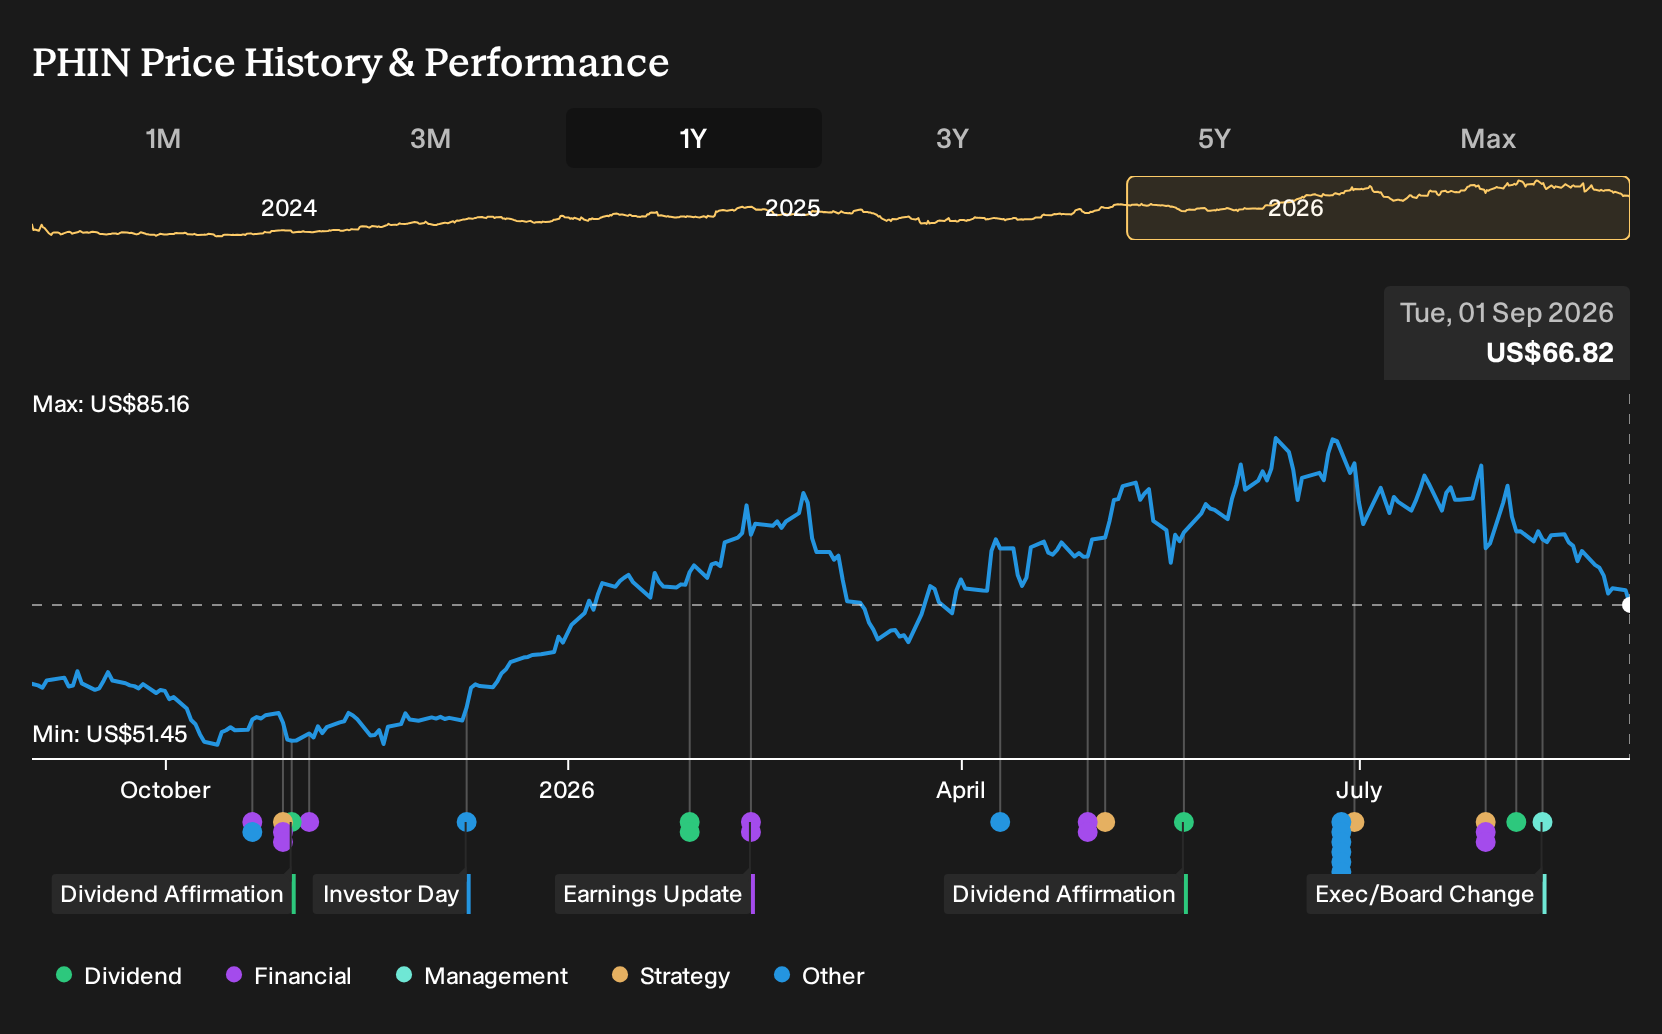
Task: Click the green marker above the right-hand Dividend Affirmation label
Action: click(1183, 822)
